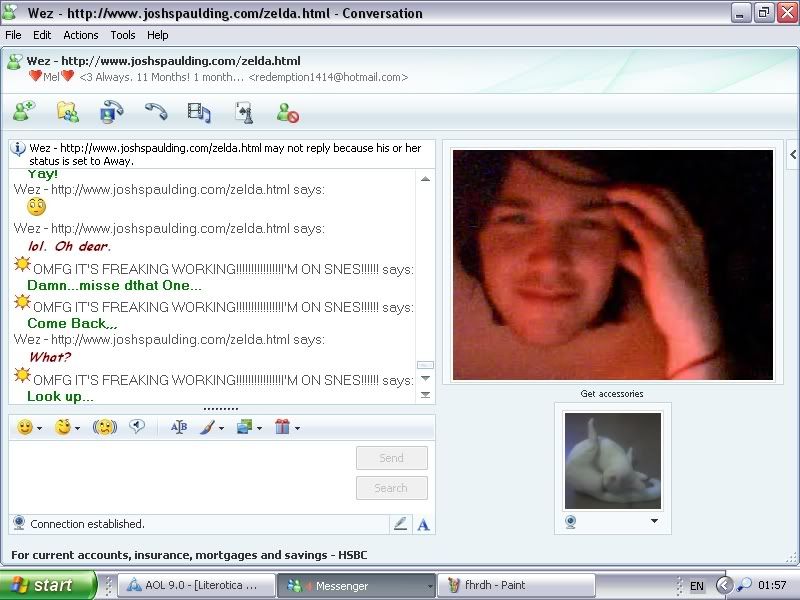Start a video call via the toolbar
Image resolution: width=800 pixels, height=600 pixels.
tap(111, 112)
